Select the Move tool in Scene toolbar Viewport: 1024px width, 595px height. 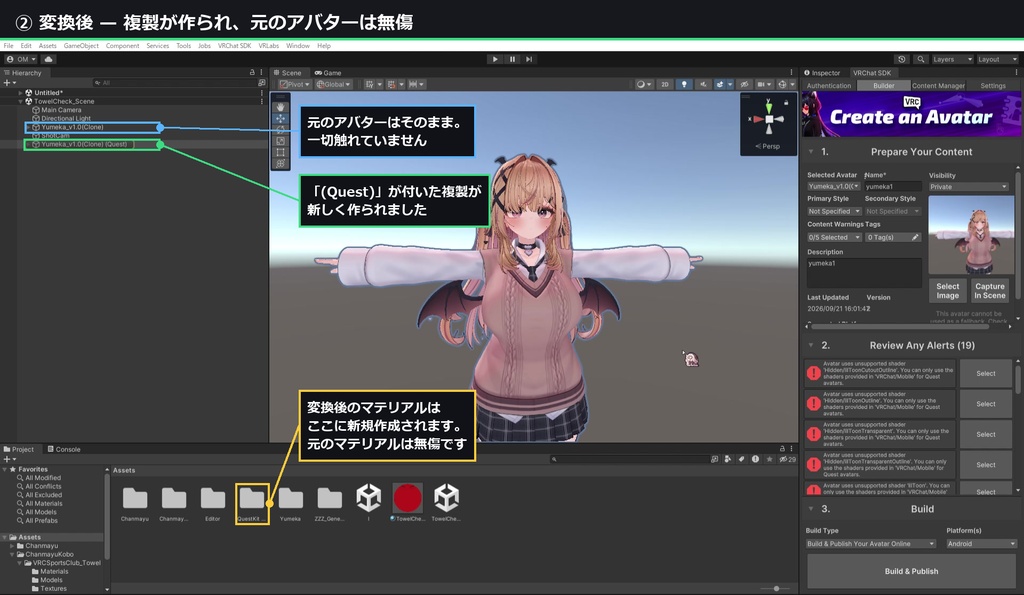click(281, 118)
